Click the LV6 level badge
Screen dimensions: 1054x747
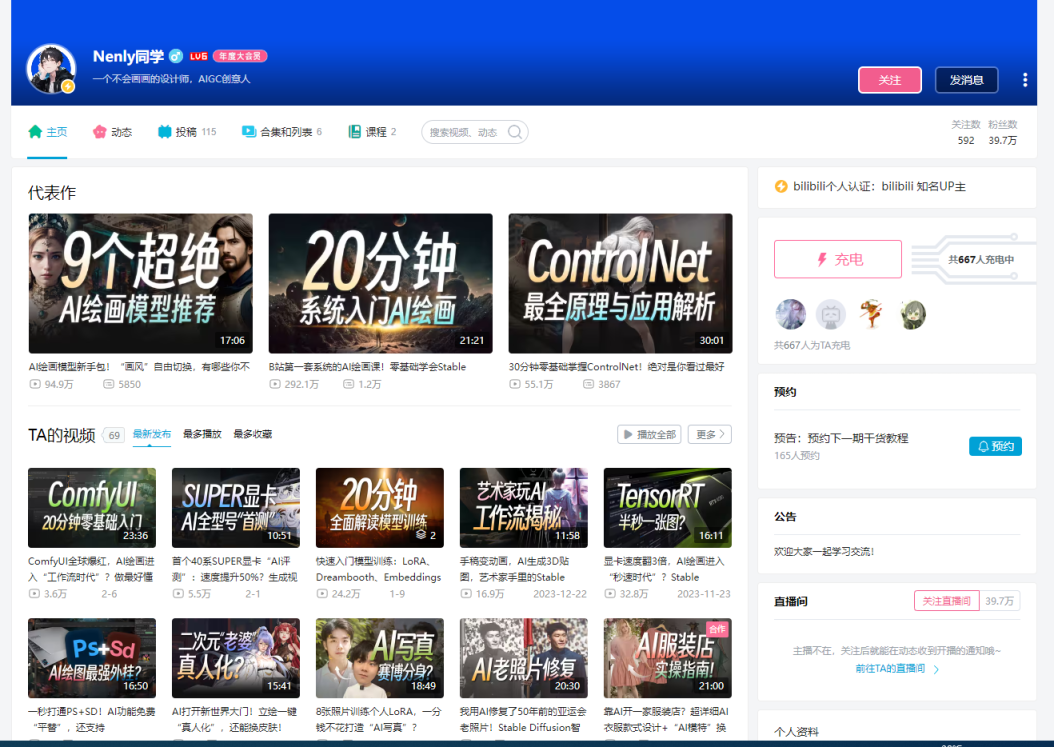198,56
